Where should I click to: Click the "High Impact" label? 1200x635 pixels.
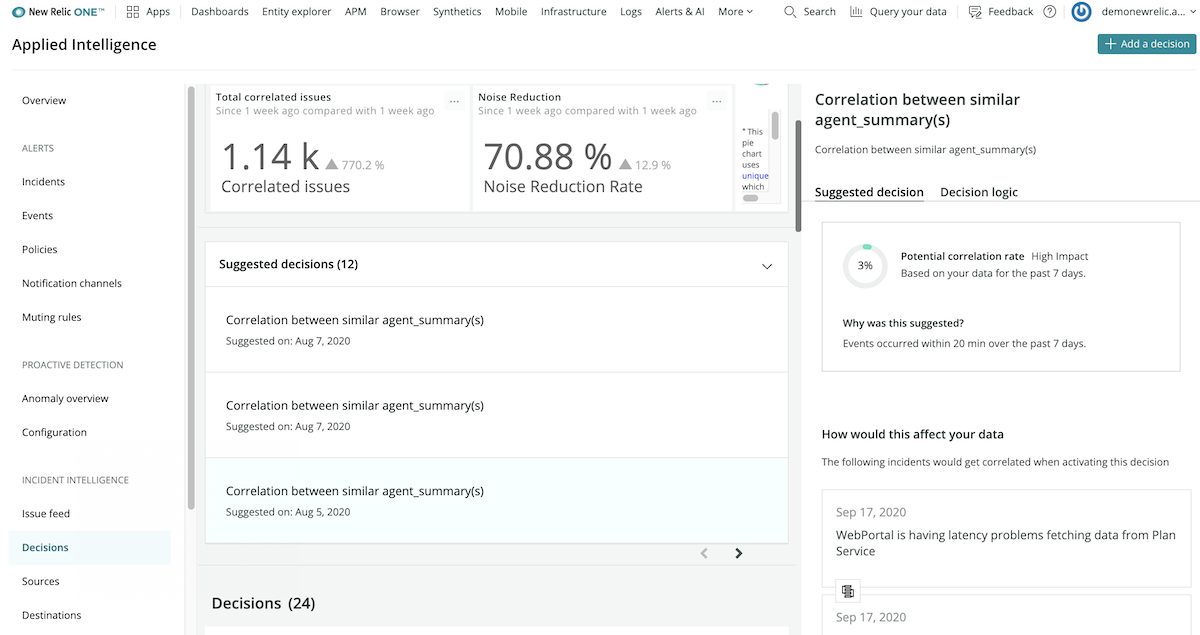(1060, 257)
